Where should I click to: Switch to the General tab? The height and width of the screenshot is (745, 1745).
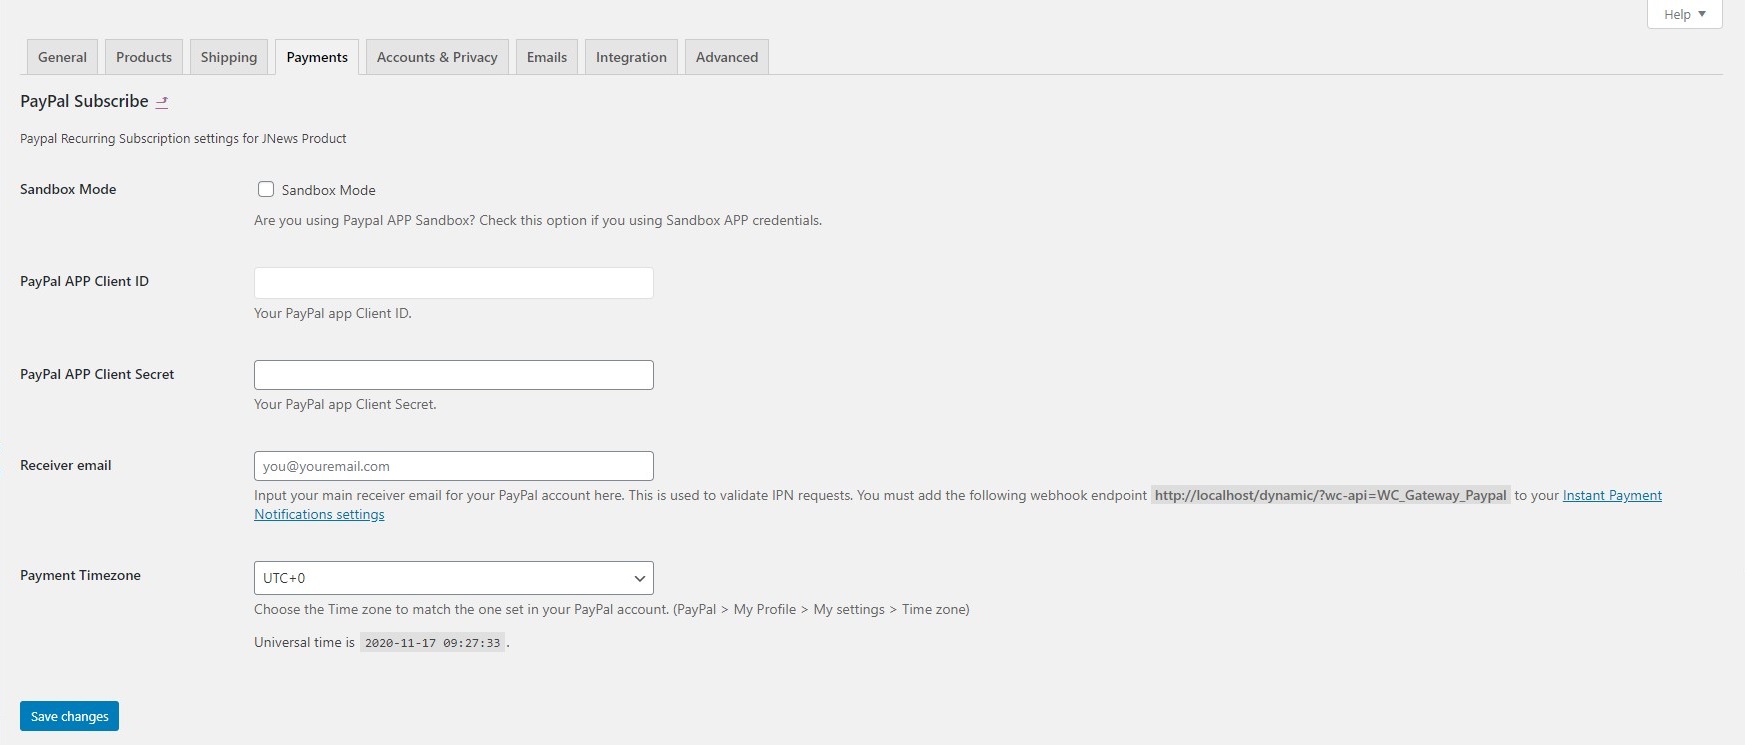click(62, 57)
